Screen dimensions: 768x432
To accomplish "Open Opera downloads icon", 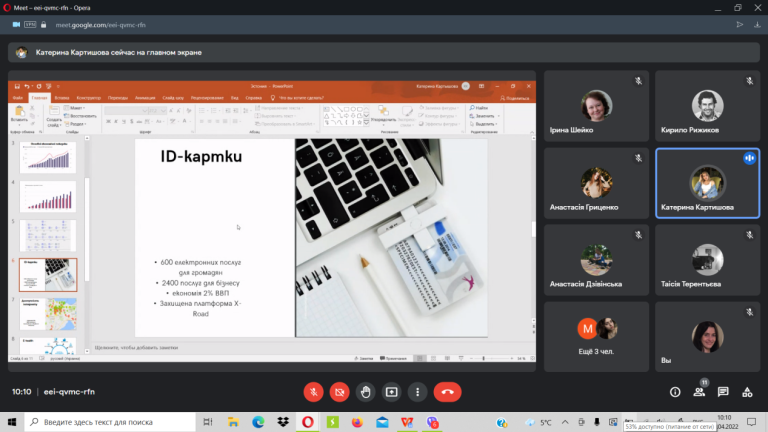I will (757, 24).
